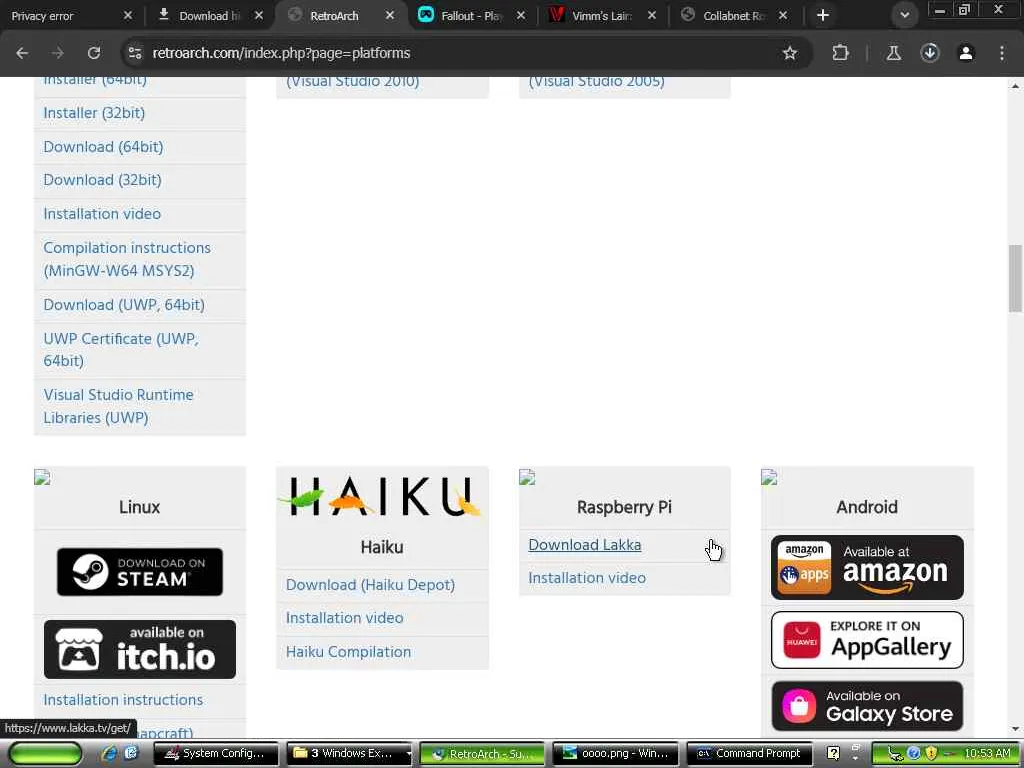Close the Fallout tab
Image resolution: width=1024 pixels, height=768 pixels.
click(x=520, y=16)
